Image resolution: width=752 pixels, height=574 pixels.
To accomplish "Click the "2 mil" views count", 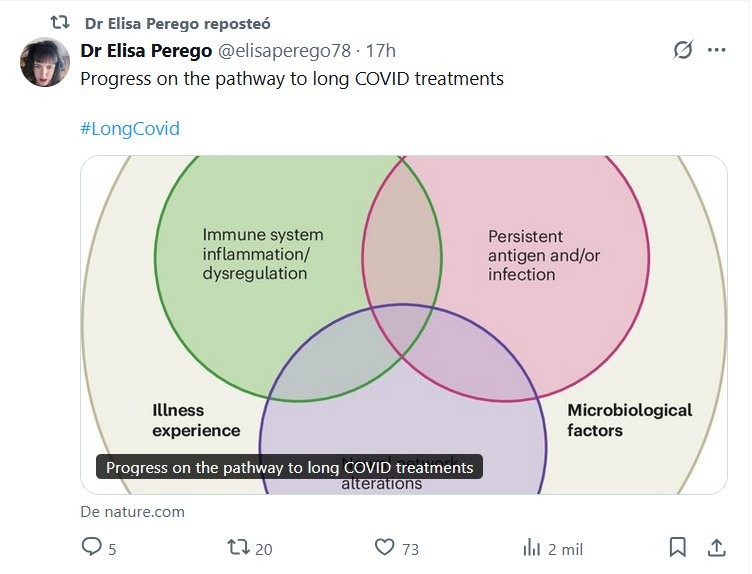I will click(x=565, y=549).
